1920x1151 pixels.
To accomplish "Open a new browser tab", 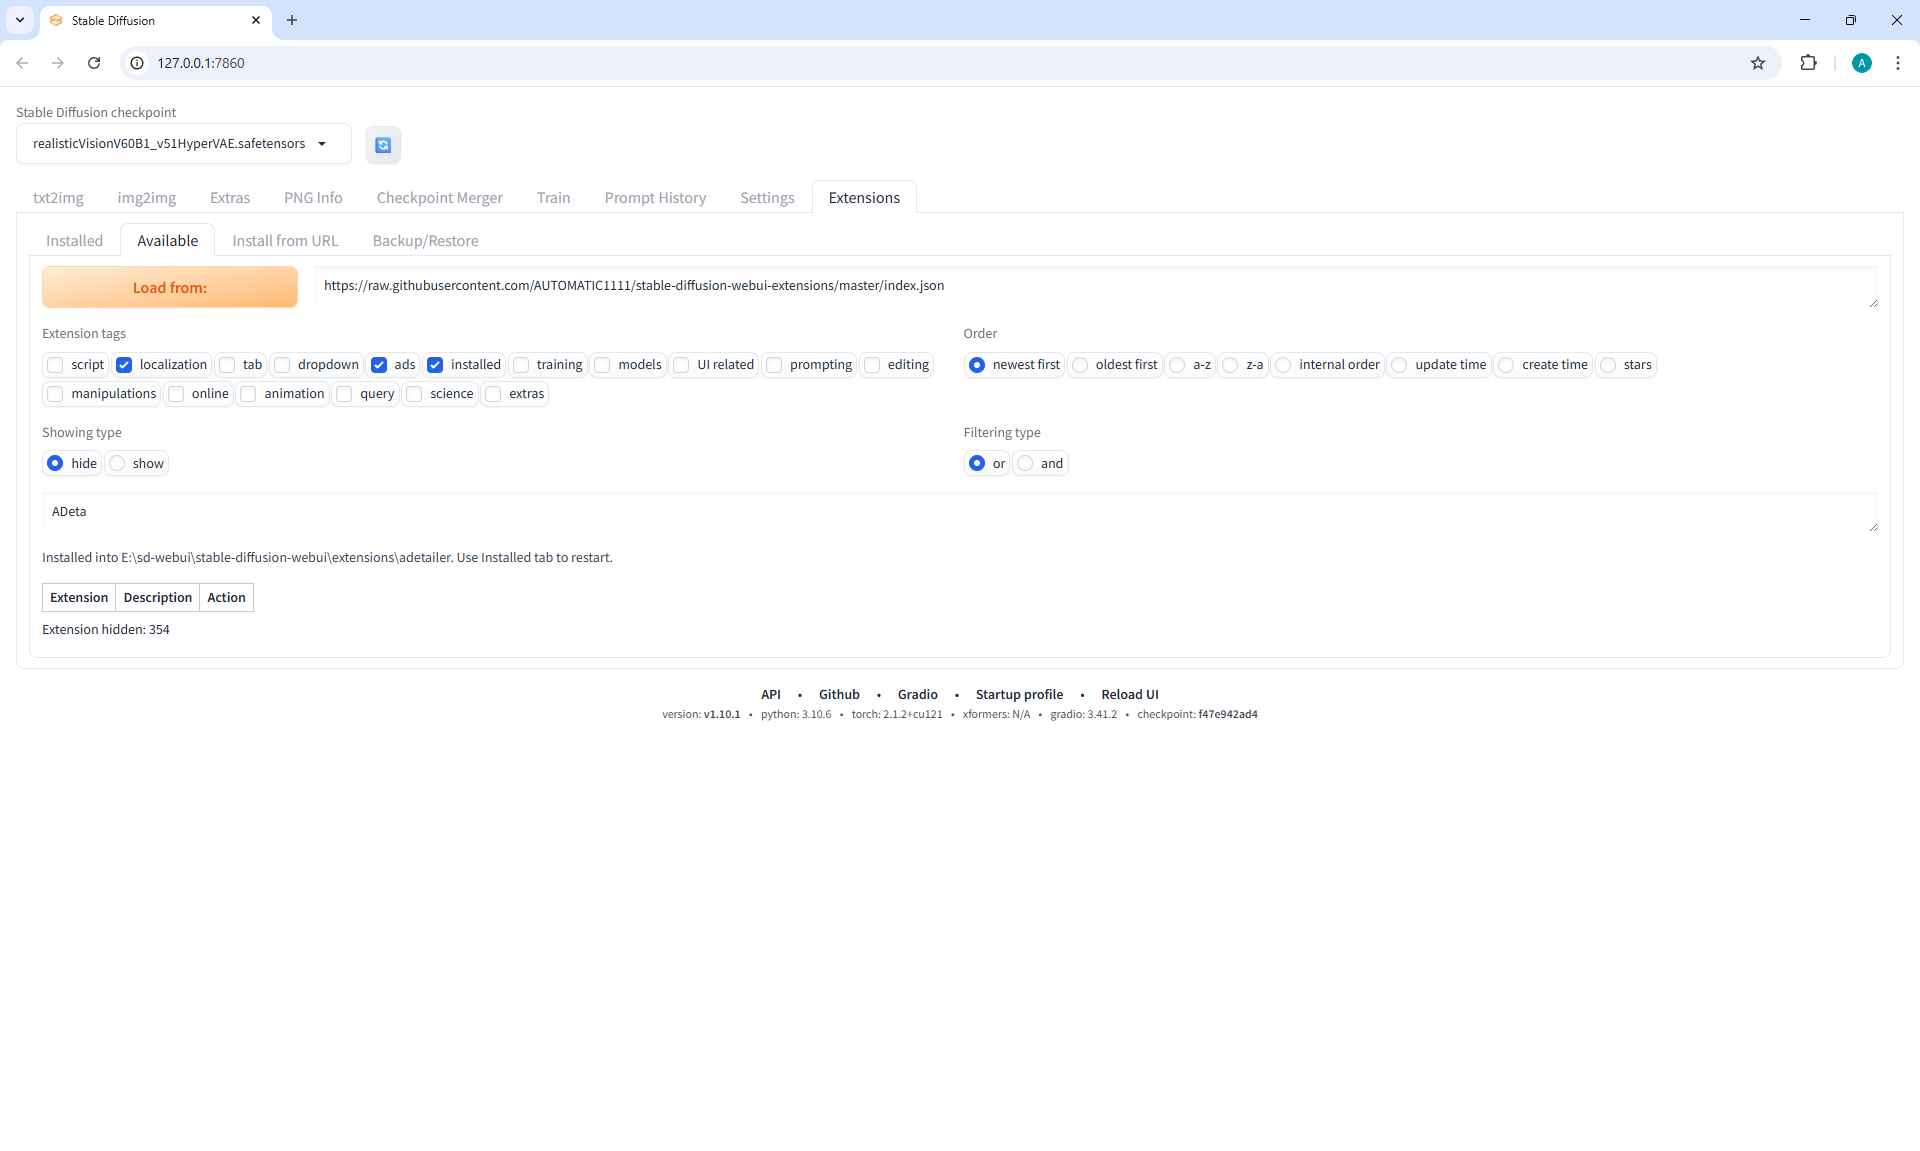I will pyautogui.click(x=292, y=20).
